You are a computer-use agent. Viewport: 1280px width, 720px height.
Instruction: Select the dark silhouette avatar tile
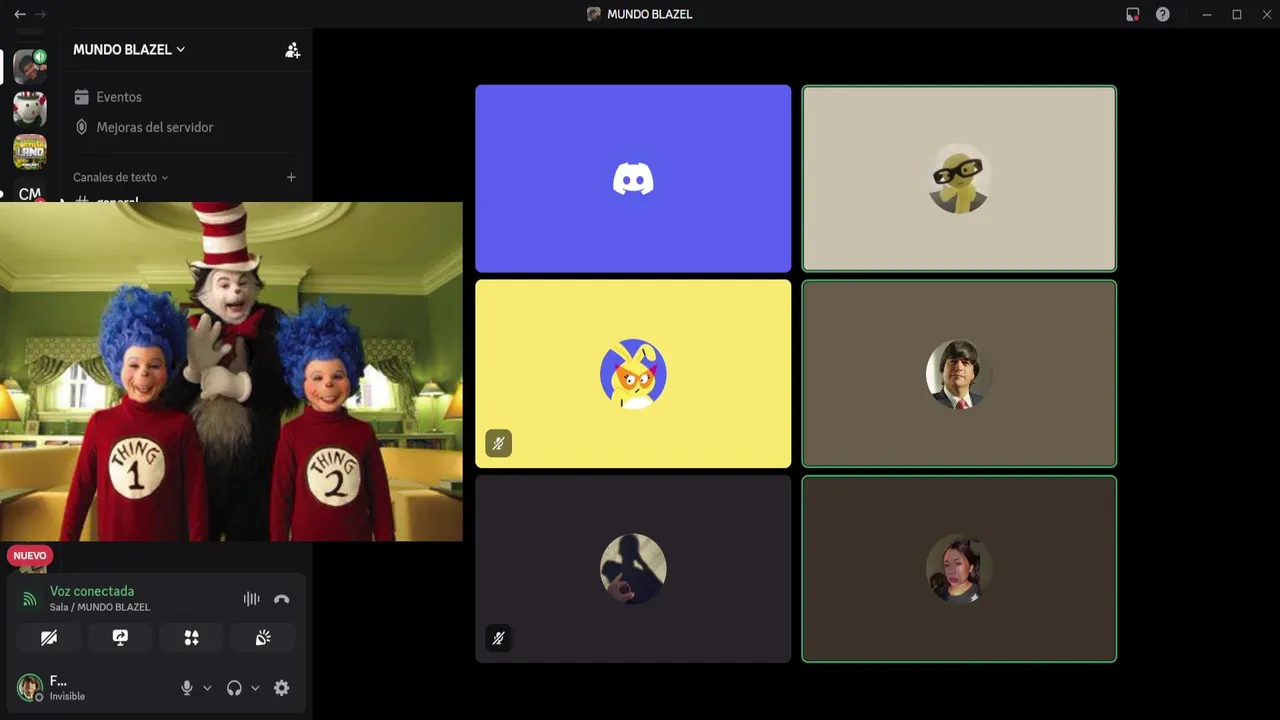[633, 568]
